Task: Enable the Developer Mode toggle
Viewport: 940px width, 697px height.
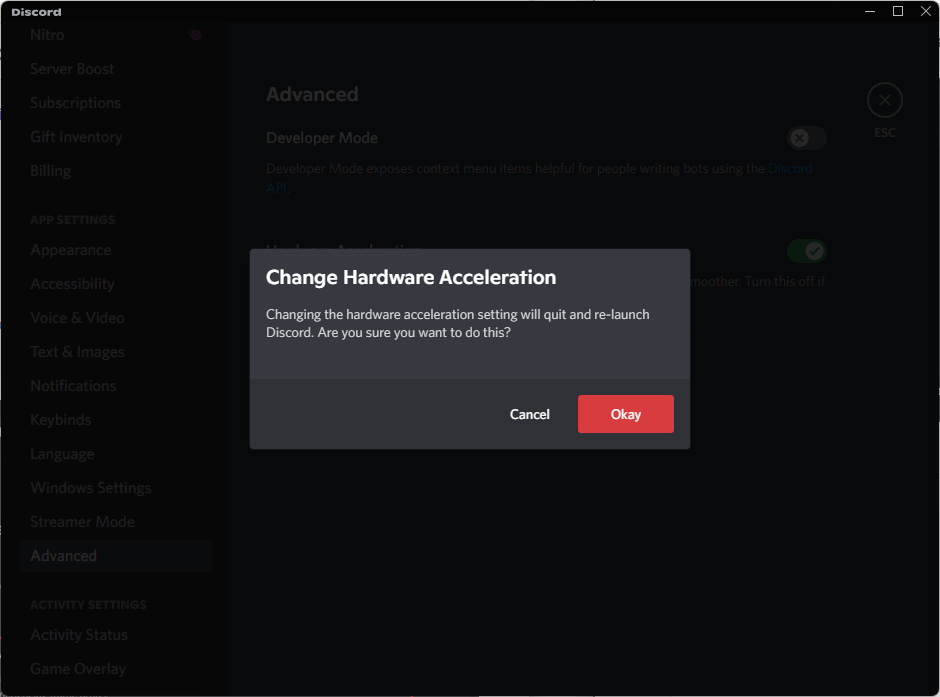Action: pyautogui.click(x=806, y=138)
